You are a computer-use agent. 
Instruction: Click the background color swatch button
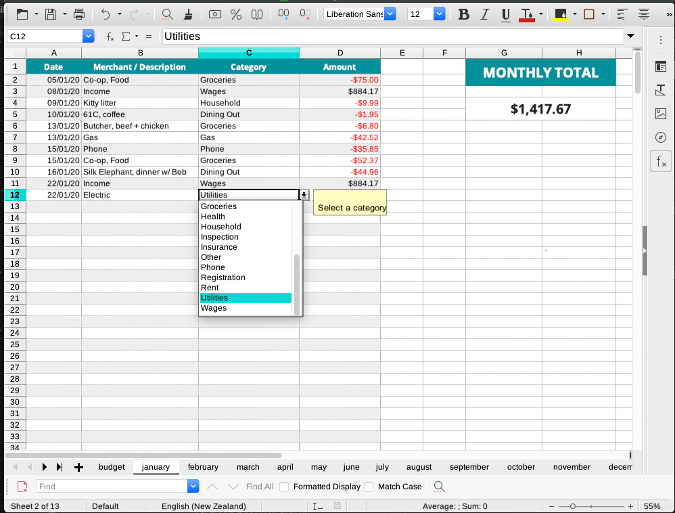pyautogui.click(x=561, y=15)
